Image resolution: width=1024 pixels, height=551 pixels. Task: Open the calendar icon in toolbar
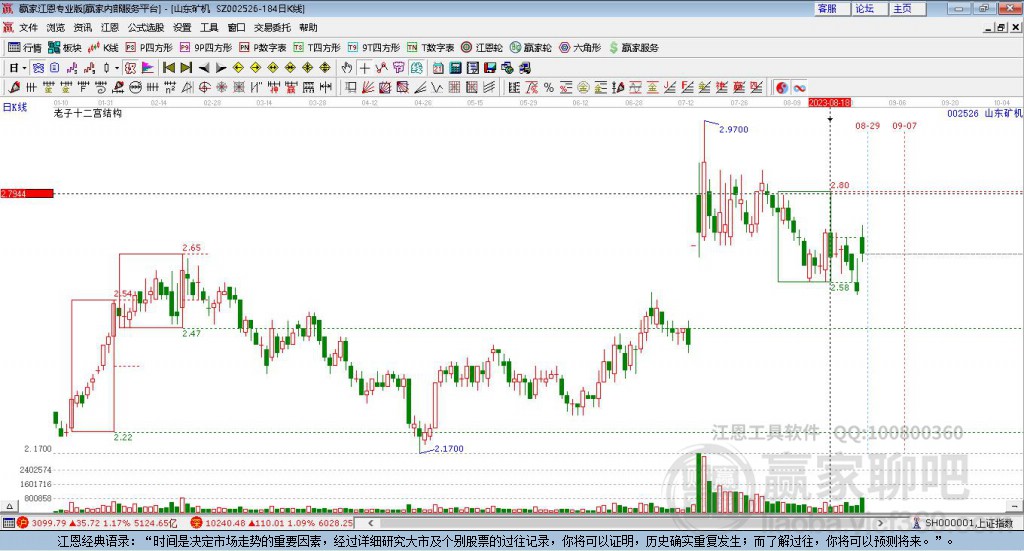click(438, 68)
